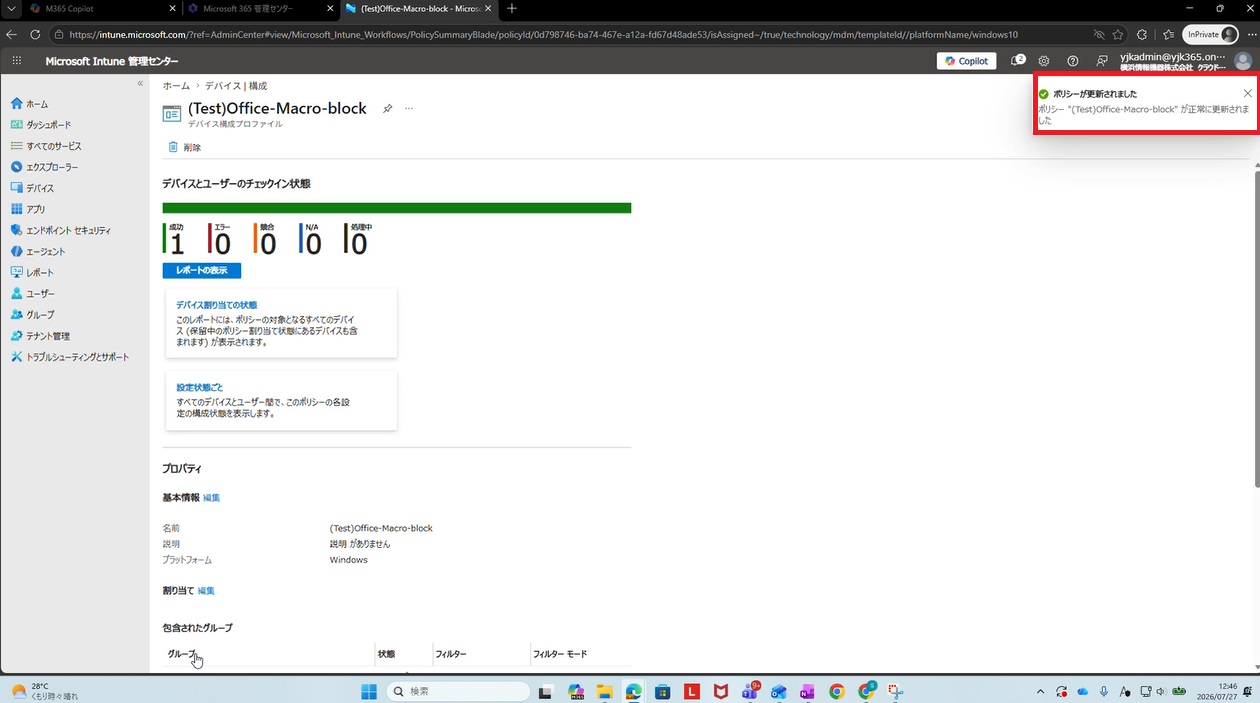
Task: Open Groups (グループ) in sidebar
Action: pos(33,315)
